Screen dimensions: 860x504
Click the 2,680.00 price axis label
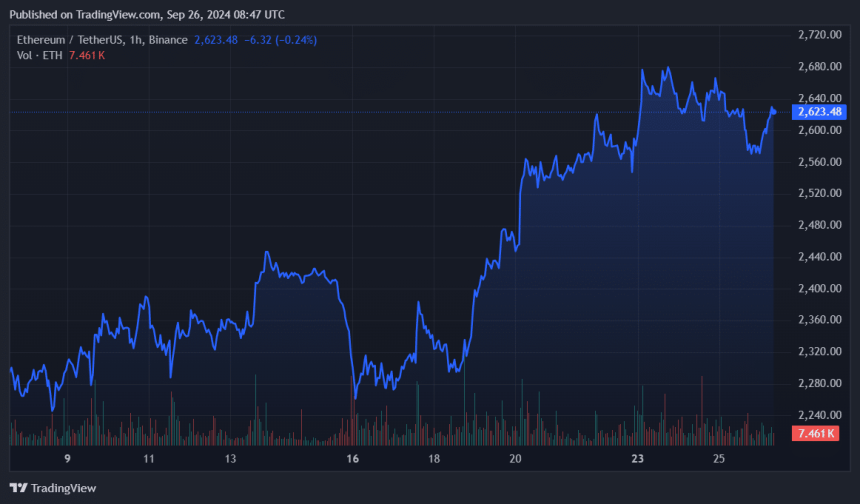tap(819, 66)
